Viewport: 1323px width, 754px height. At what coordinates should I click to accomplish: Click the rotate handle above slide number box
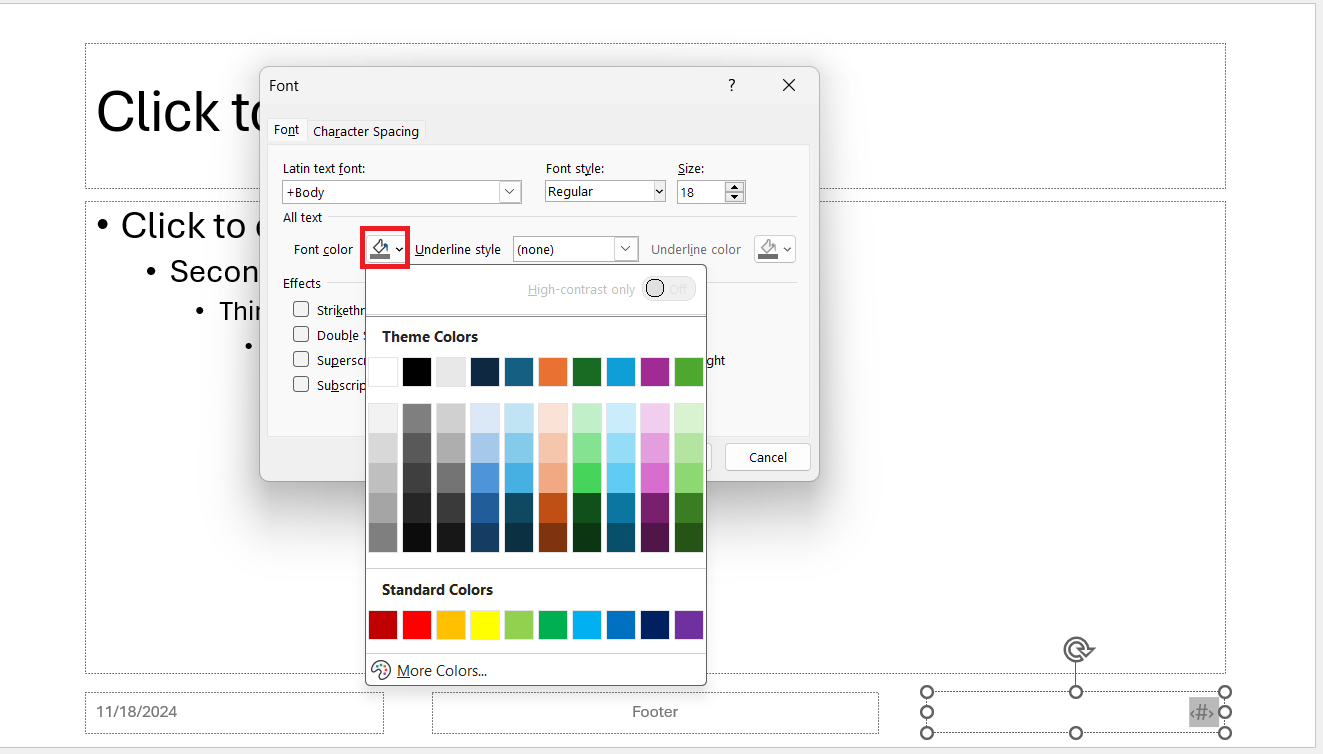coord(1076,651)
